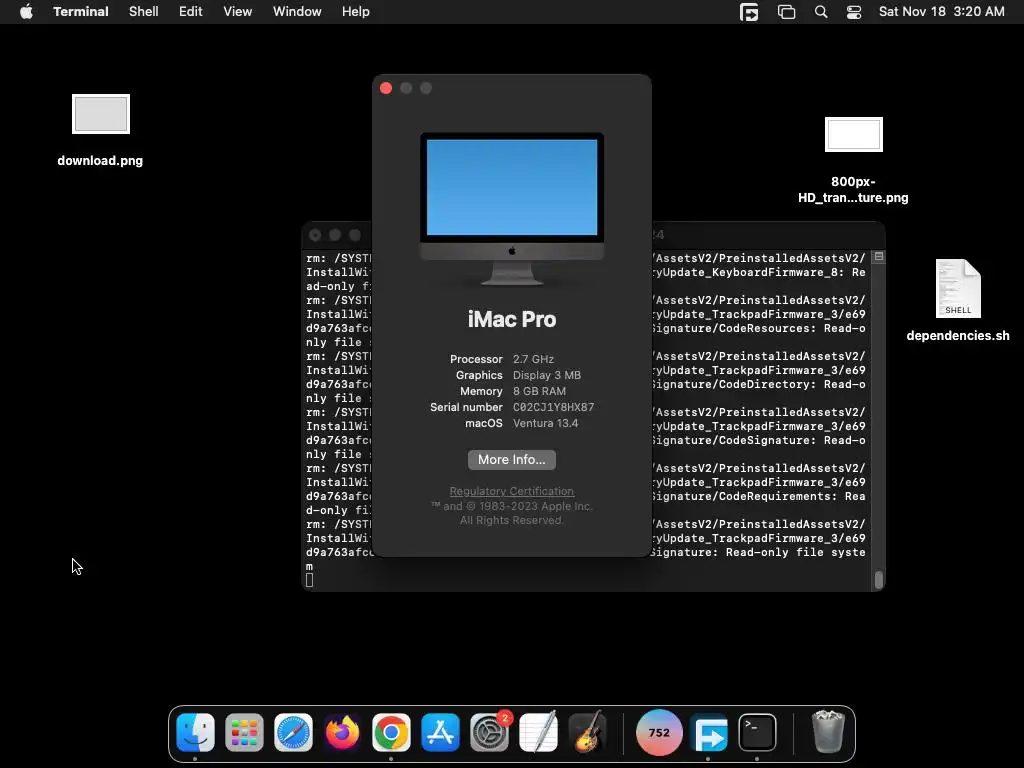
Task: Open TextEdit from the Dock
Action: click(538, 733)
